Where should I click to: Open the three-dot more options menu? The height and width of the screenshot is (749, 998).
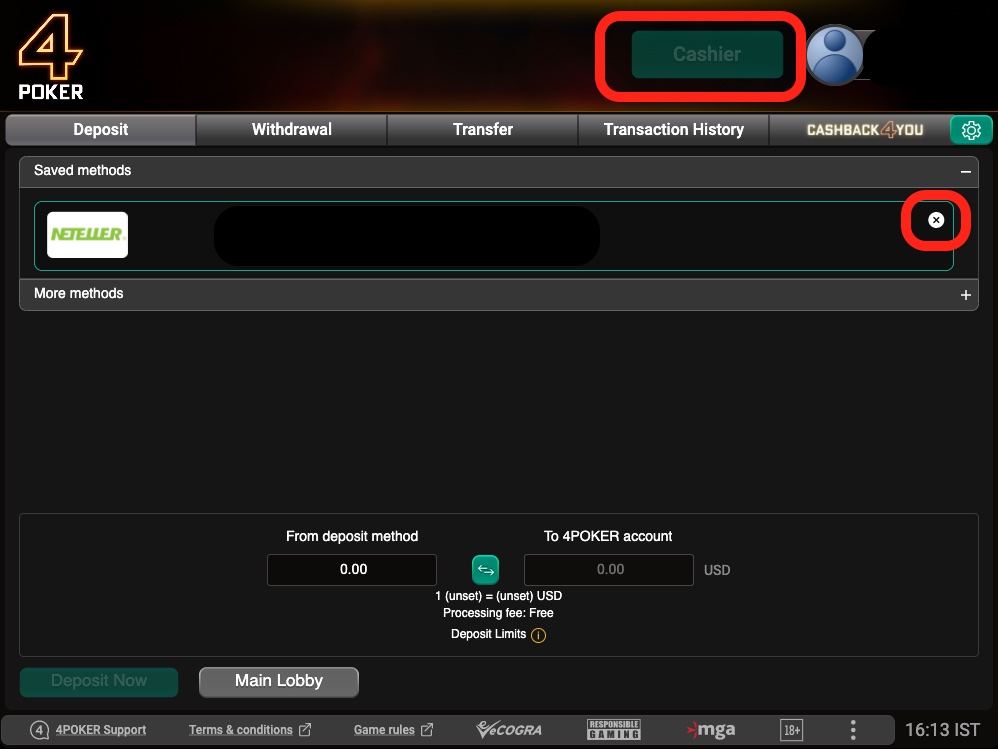click(852, 730)
